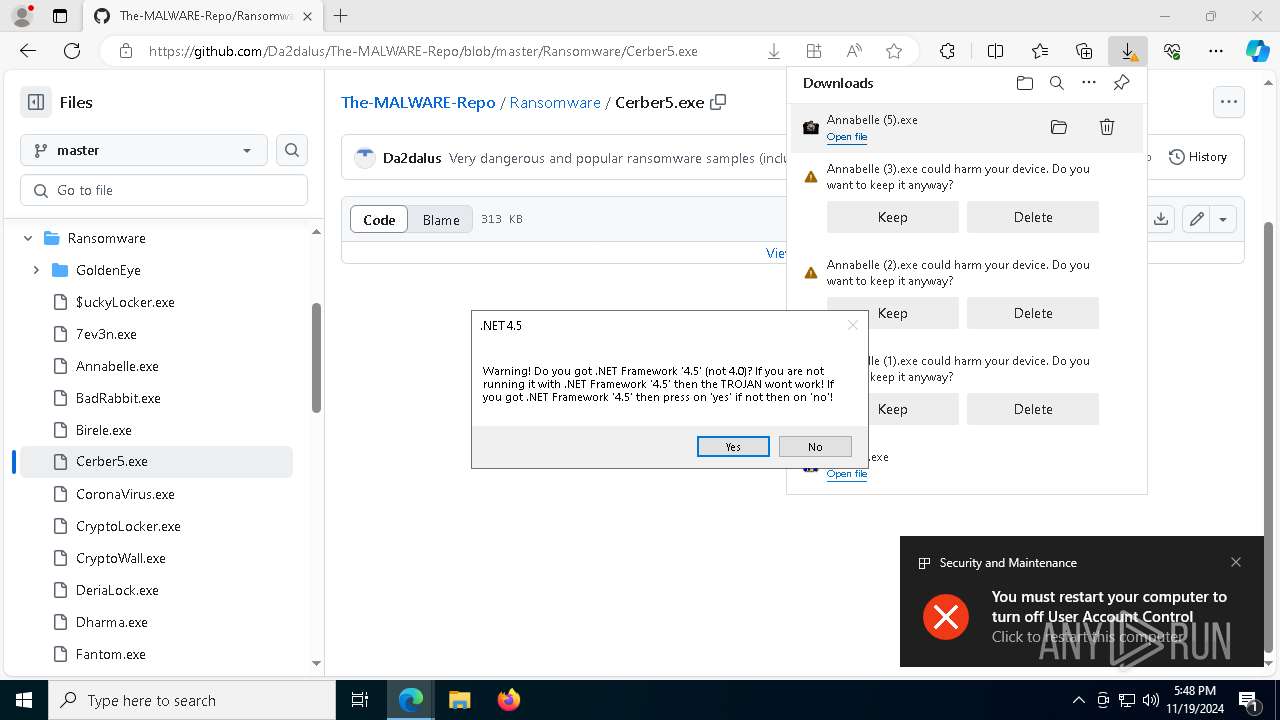Screen dimensions: 1280x720
Task: Open the edit file options dropdown
Action: point(1223,219)
